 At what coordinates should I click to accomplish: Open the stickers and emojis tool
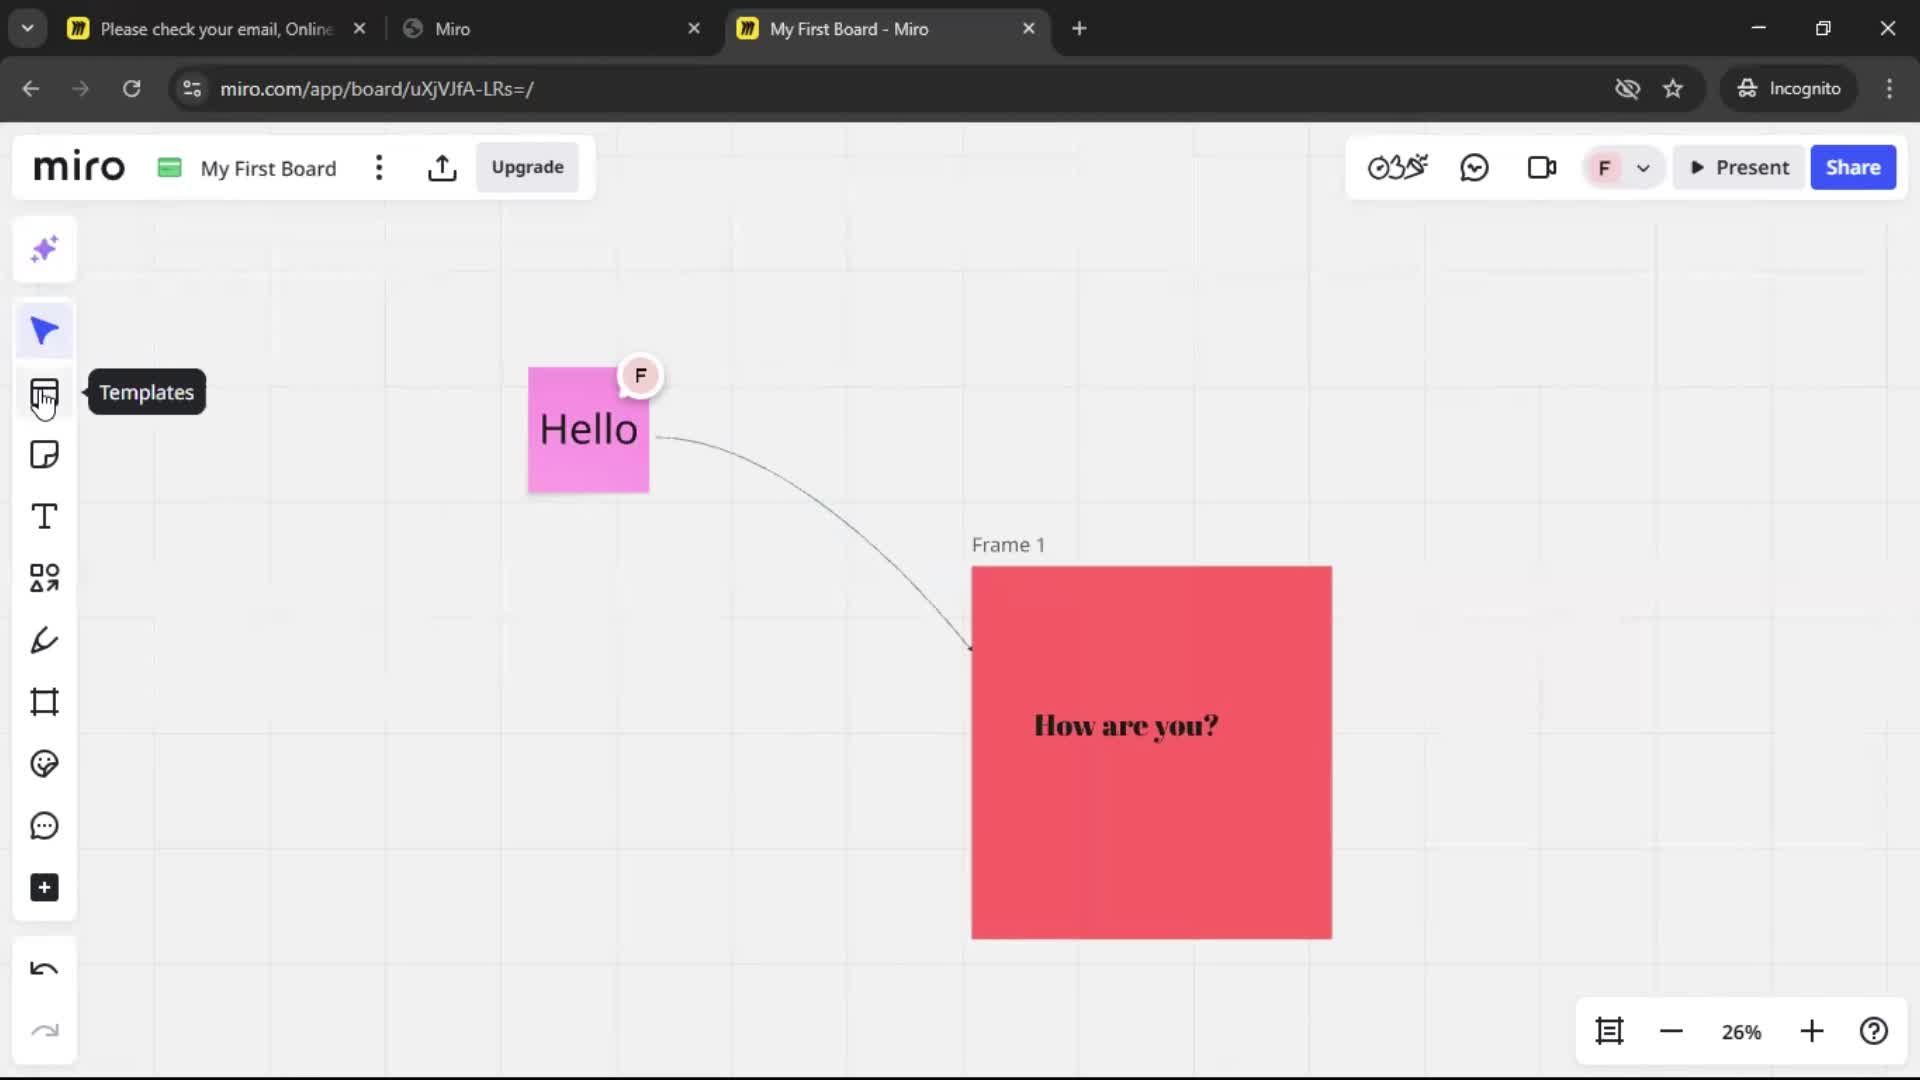pos(44,764)
